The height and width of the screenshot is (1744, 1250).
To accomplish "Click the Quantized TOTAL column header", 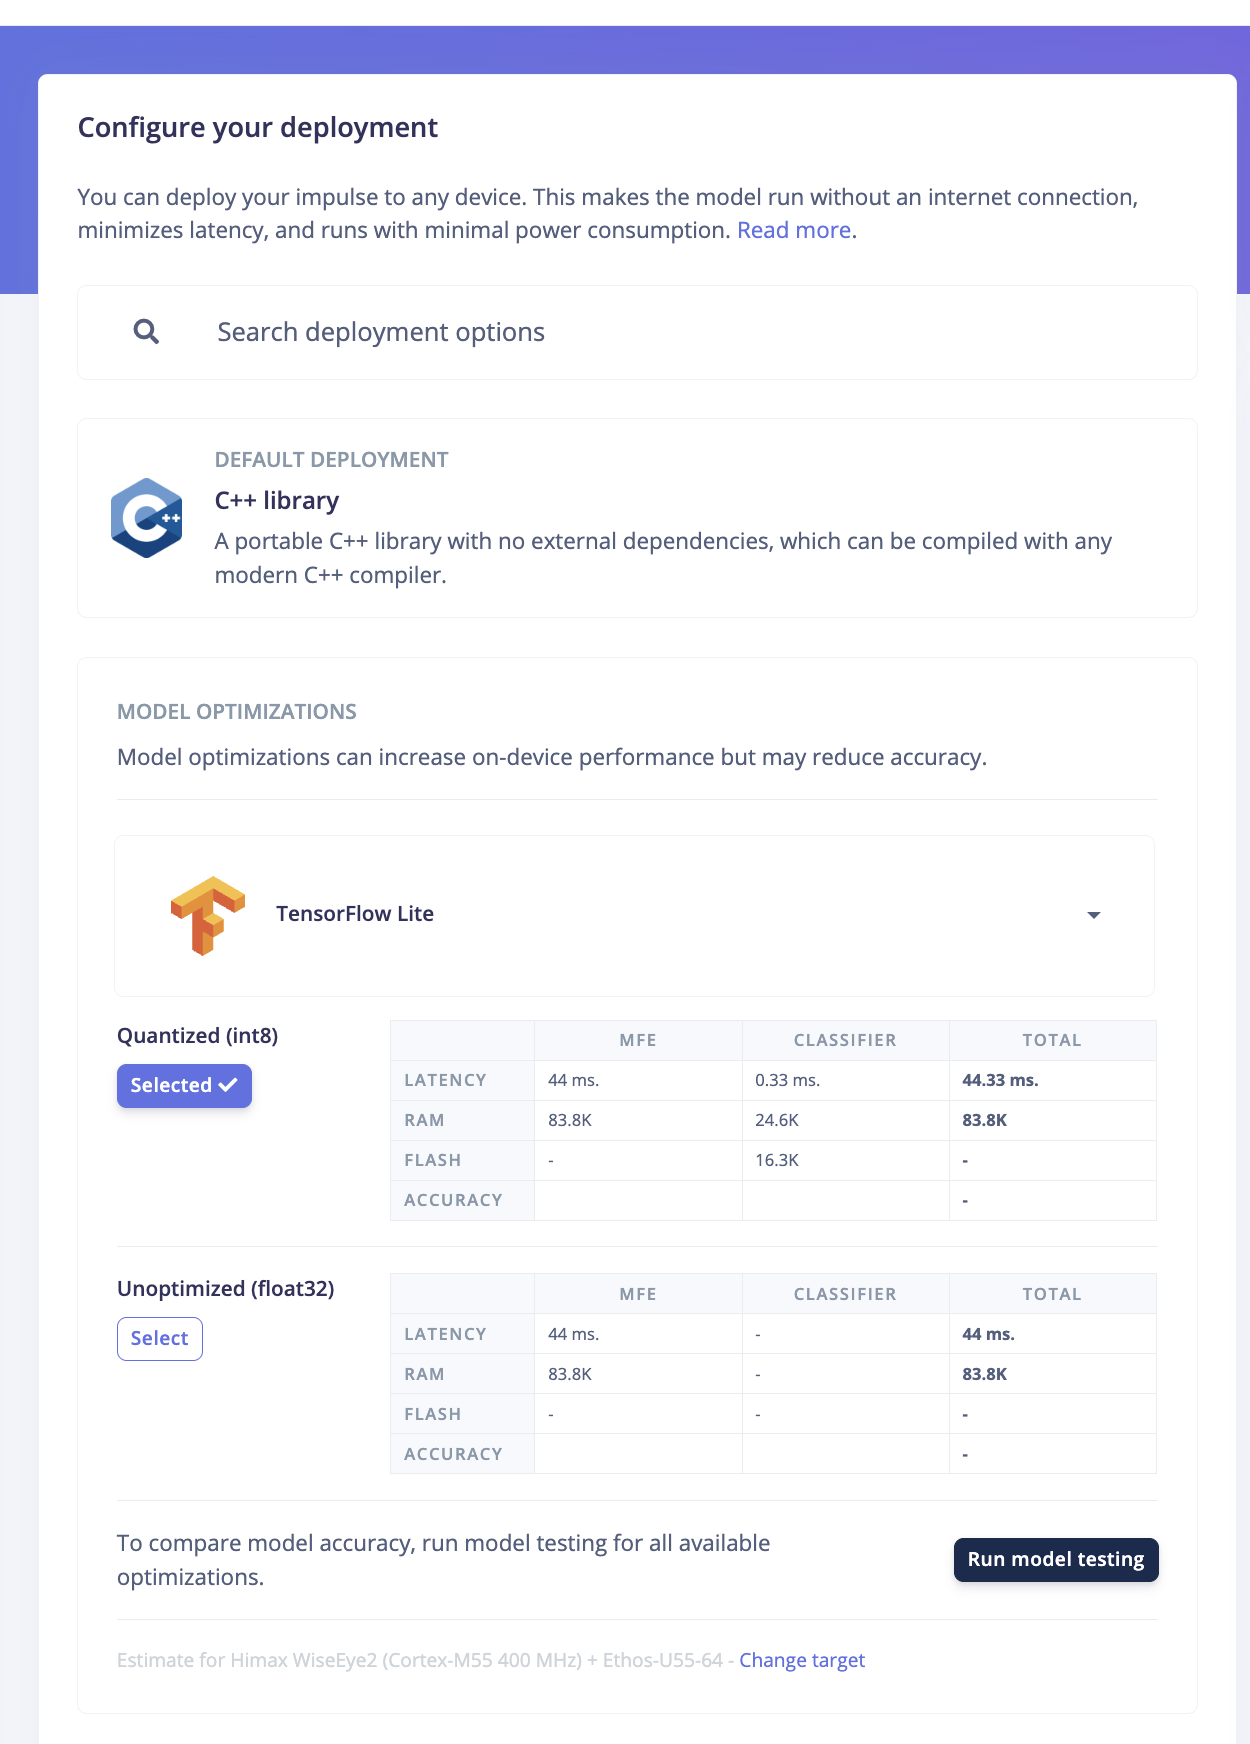I will (x=1052, y=1040).
